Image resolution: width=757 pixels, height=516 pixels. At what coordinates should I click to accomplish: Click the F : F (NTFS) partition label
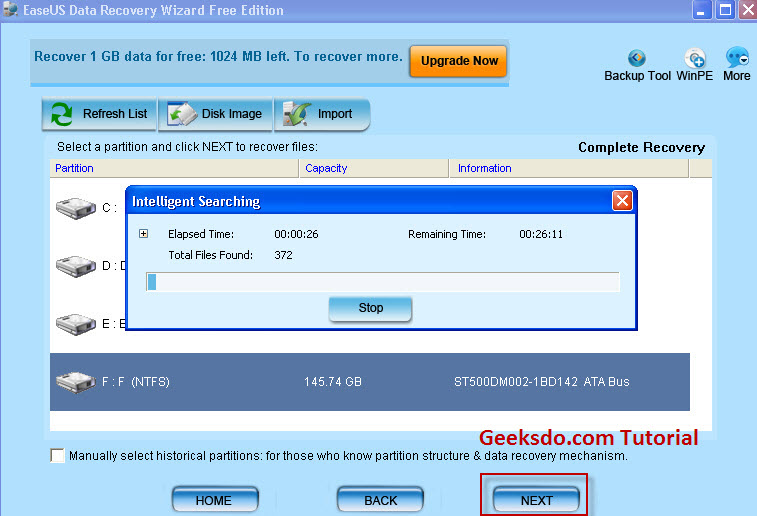coord(136,382)
